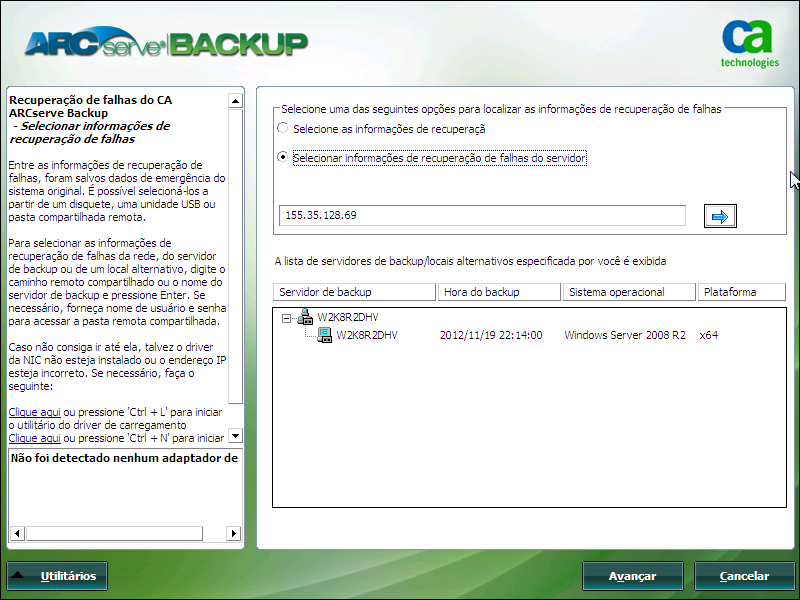The height and width of the screenshot is (600, 800).
Task: Click the CA technologies logo
Action: 749,44
